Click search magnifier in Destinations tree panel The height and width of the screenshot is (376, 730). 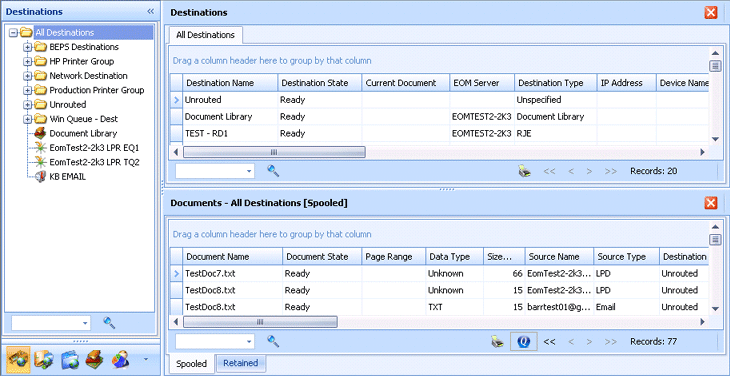click(109, 322)
